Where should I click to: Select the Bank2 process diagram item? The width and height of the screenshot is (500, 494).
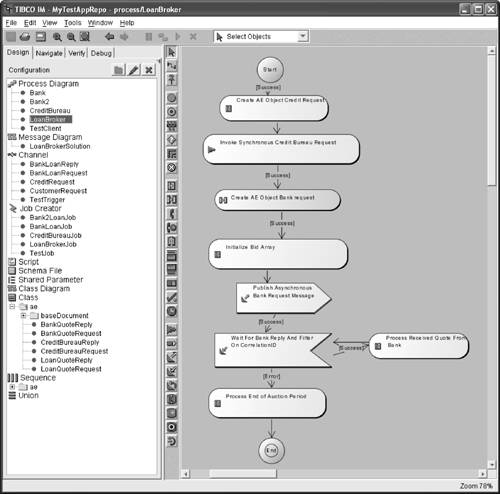coord(39,102)
